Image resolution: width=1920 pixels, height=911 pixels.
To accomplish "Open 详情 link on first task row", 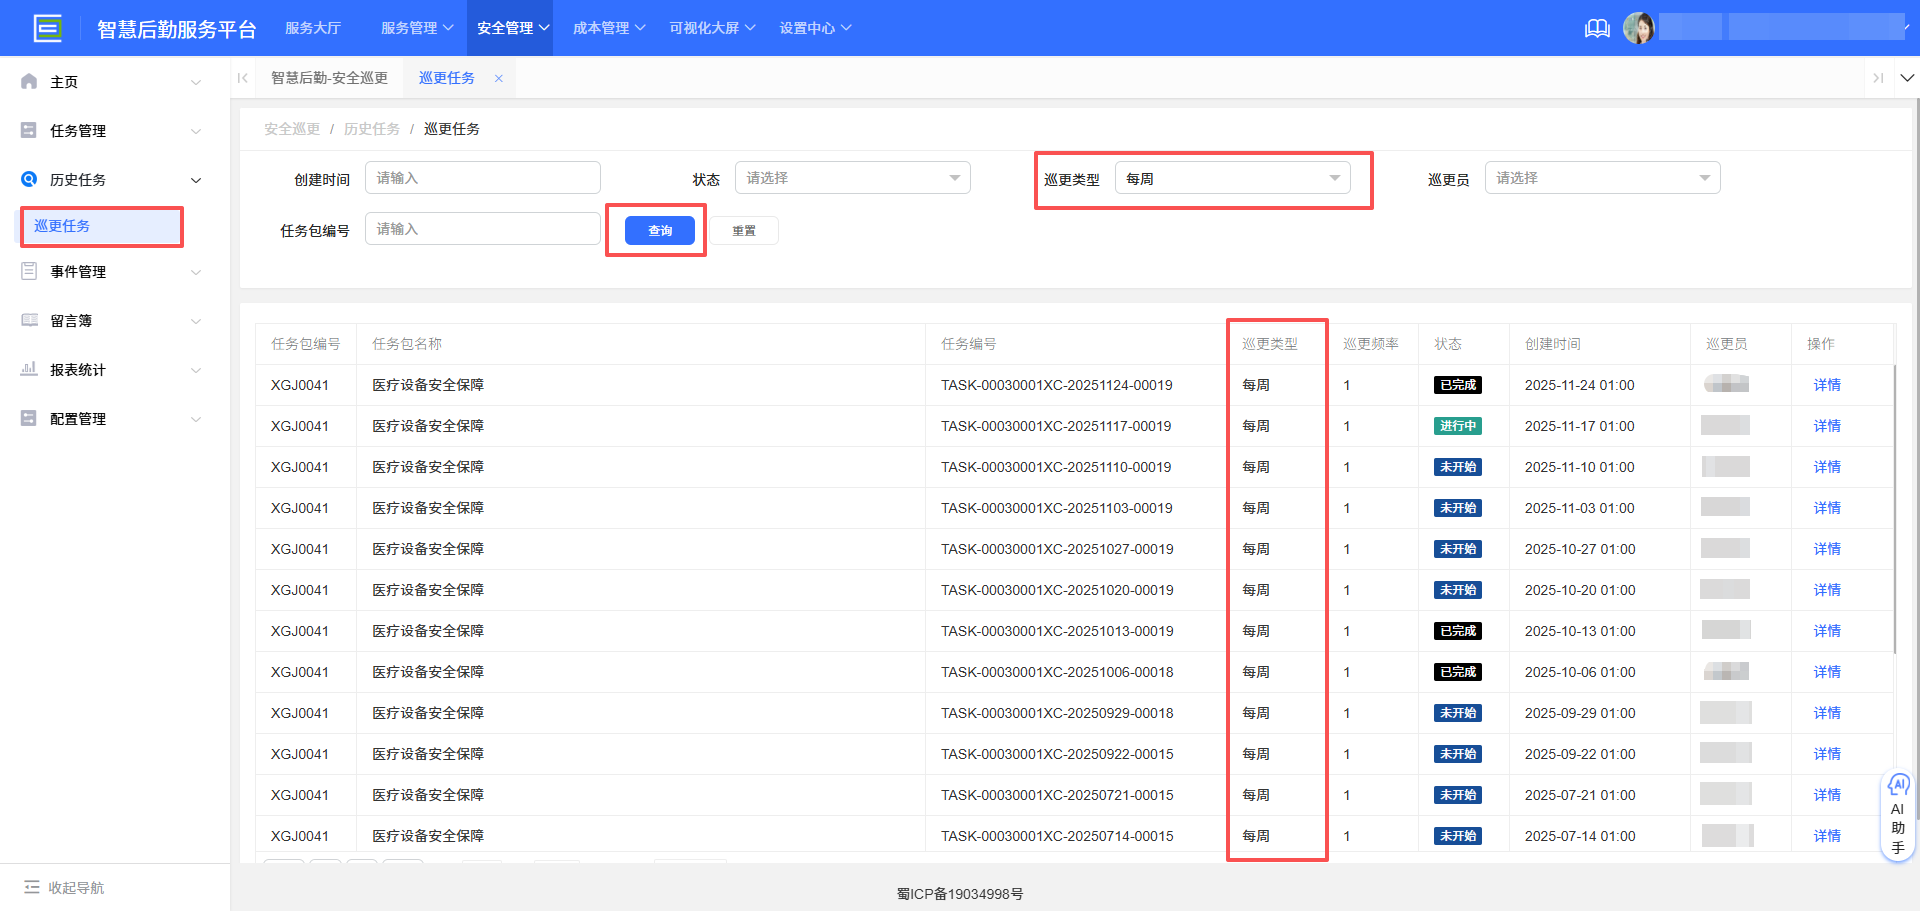I will pos(1826,384).
